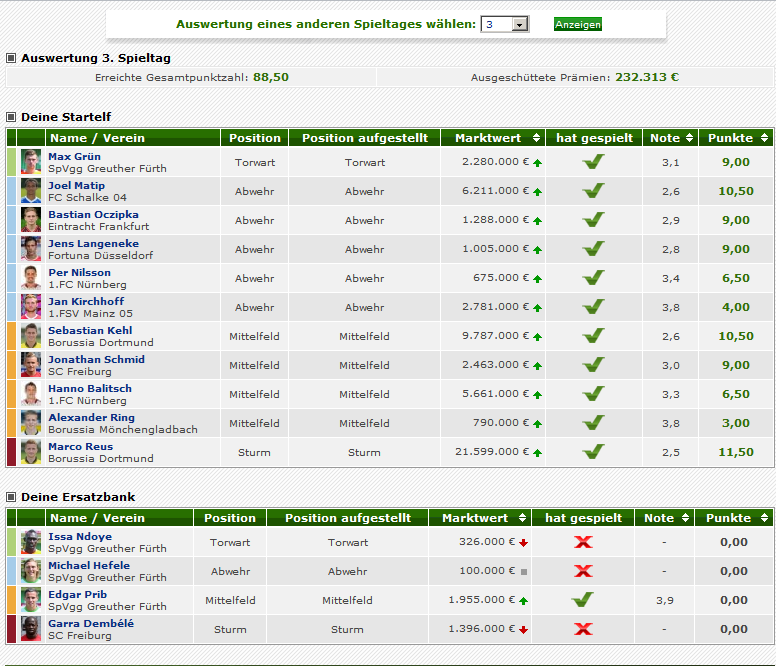Collapse the Deine Startelf section
Screen dimensions: 776x666
pos(11,117)
